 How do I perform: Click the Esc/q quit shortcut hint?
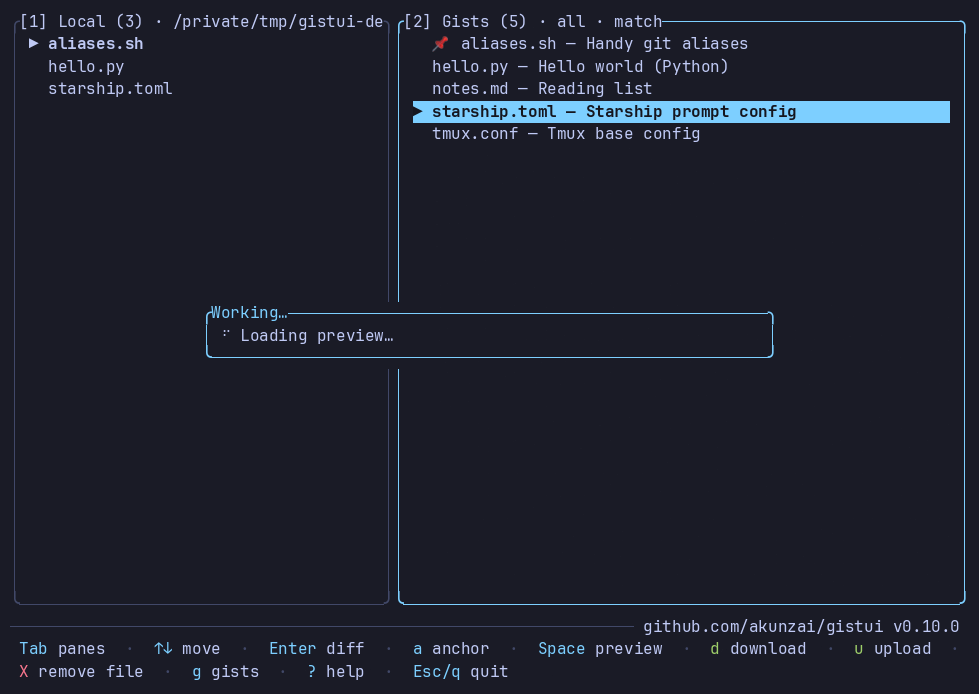point(461,672)
